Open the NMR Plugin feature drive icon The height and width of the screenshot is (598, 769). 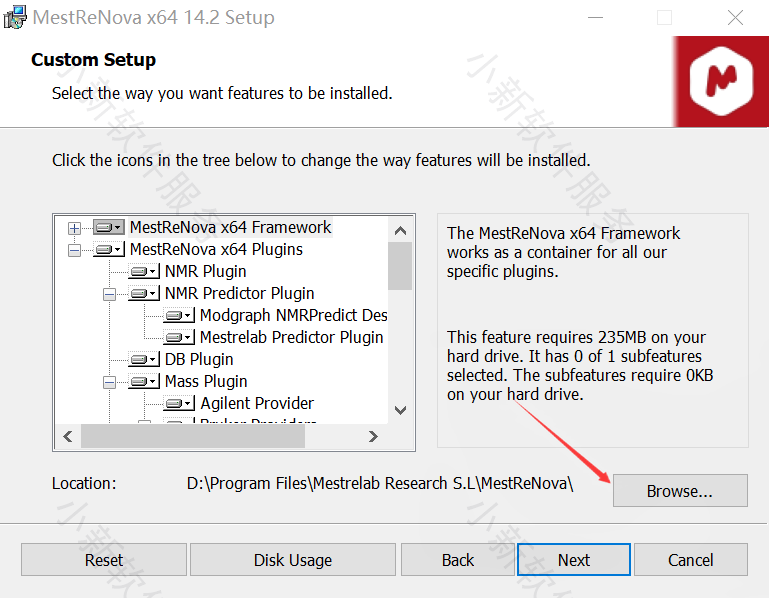pos(144,272)
